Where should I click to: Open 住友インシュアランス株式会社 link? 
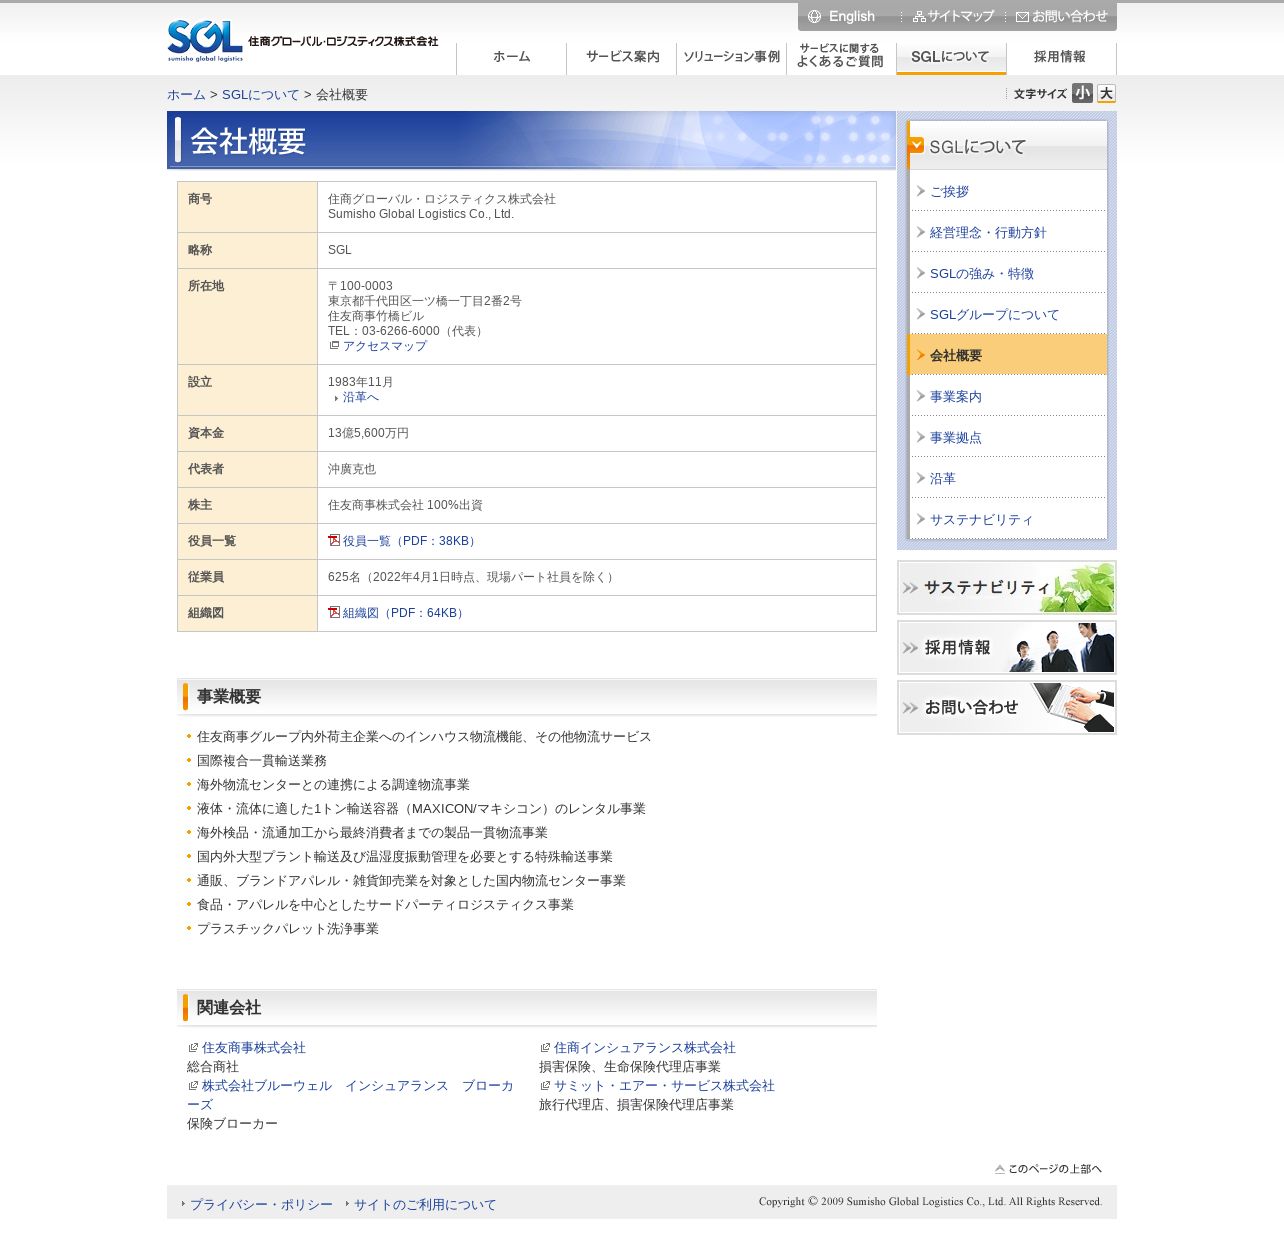coord(645,1047)
